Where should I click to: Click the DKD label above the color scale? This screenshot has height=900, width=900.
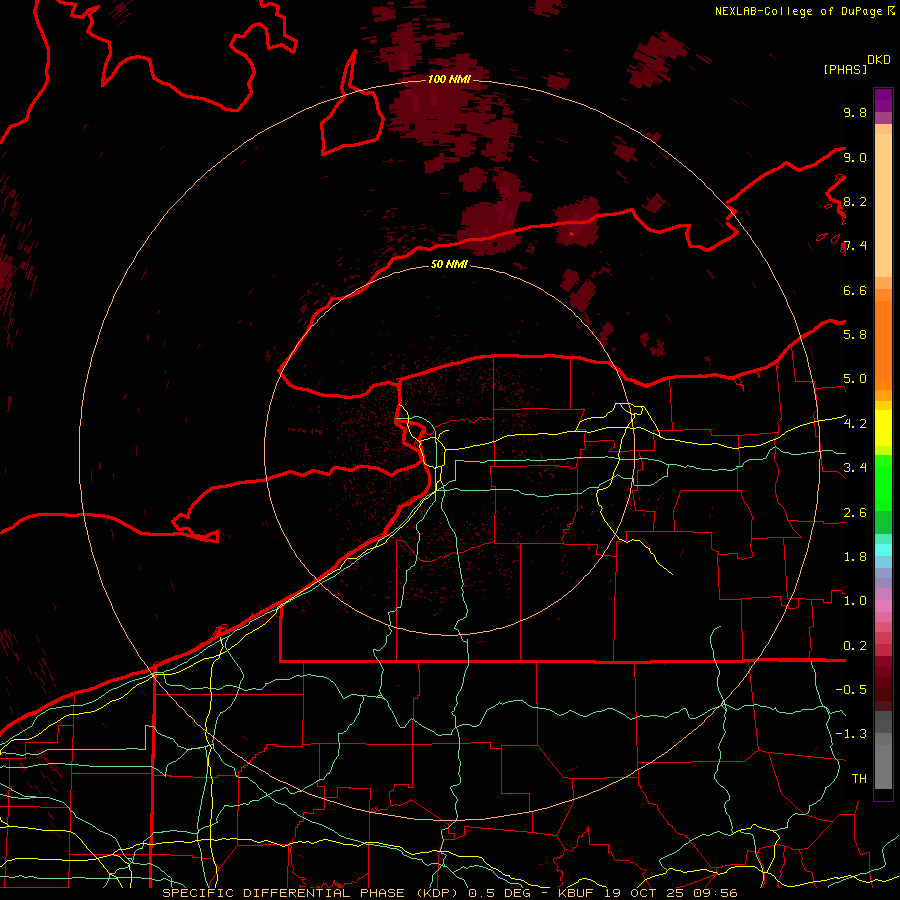879,60
